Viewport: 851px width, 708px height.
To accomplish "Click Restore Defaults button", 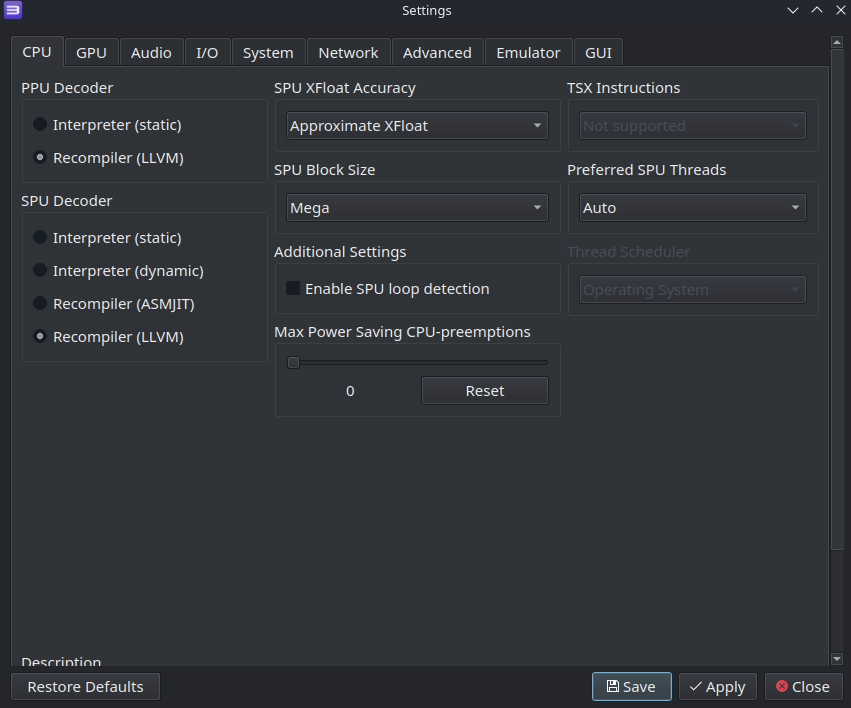I will click(x=85, y=687).
